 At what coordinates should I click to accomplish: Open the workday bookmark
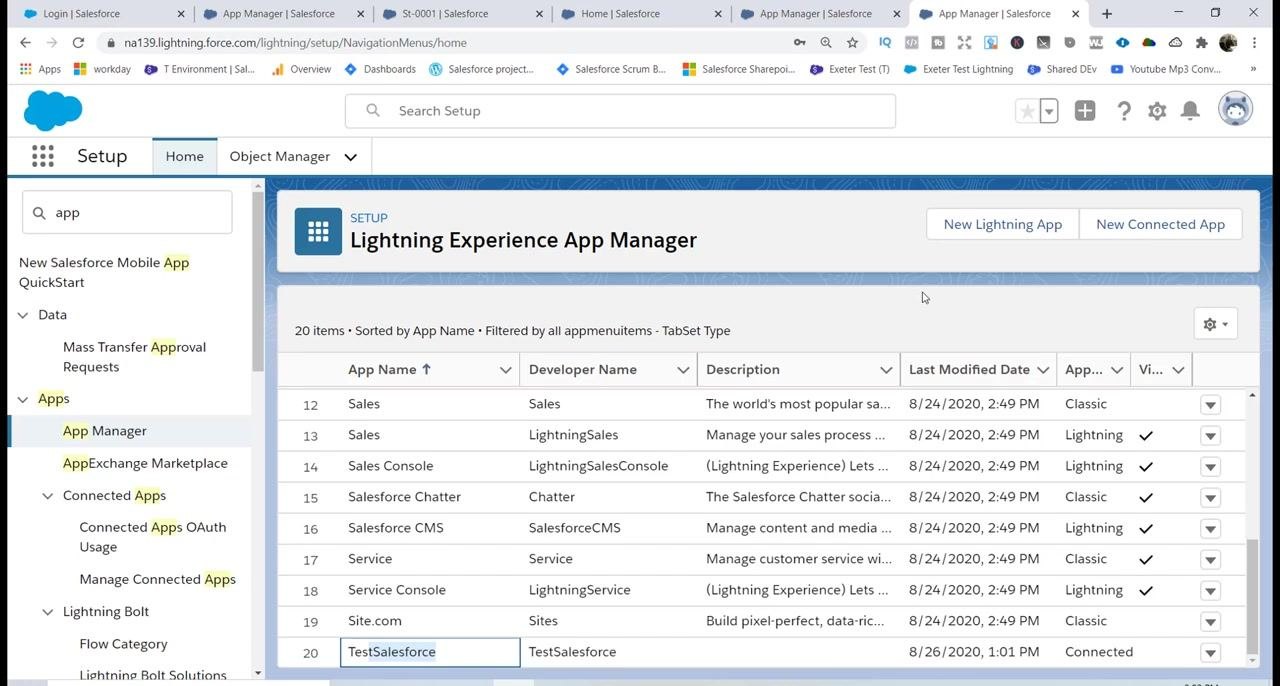click(x=103, y=69)
